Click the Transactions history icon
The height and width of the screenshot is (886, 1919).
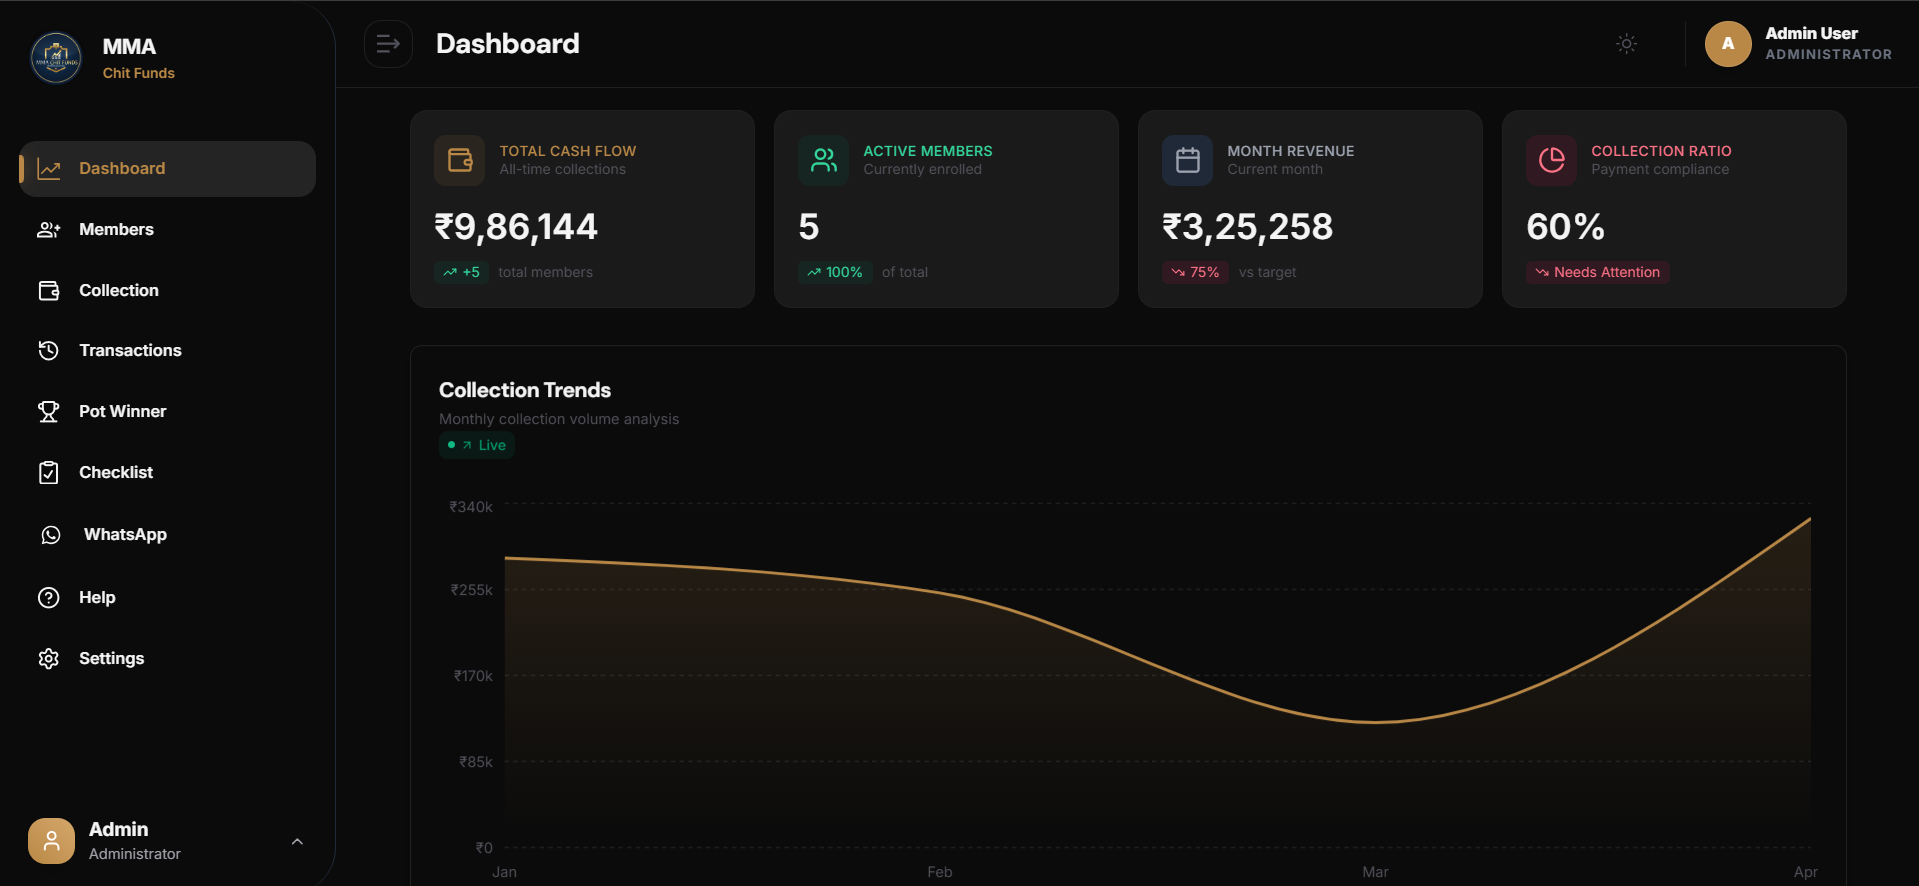click(49, 351)
